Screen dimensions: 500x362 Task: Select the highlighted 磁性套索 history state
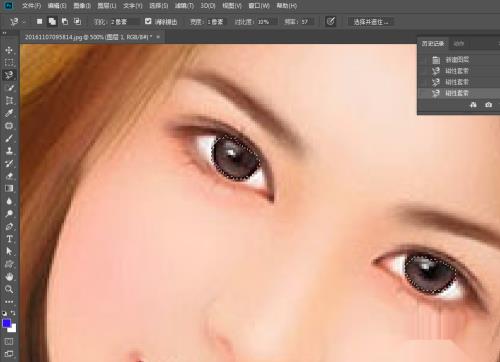(x=459, y=93)
